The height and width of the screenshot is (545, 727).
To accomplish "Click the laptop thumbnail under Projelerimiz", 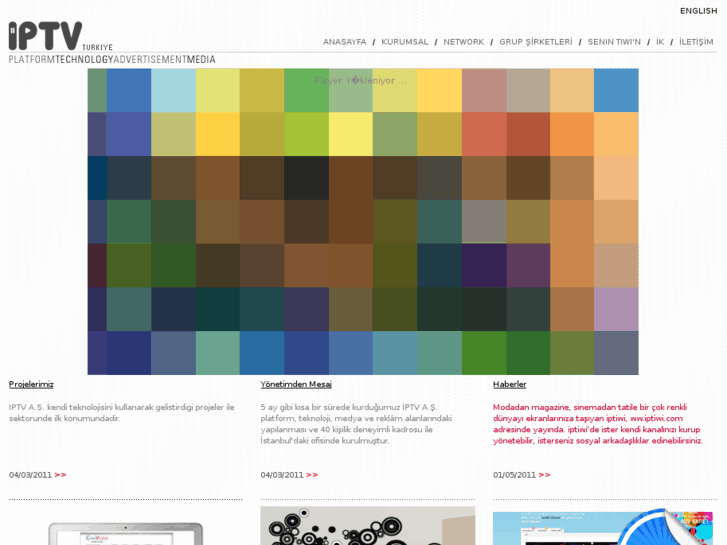I will [x=126, y=533].
